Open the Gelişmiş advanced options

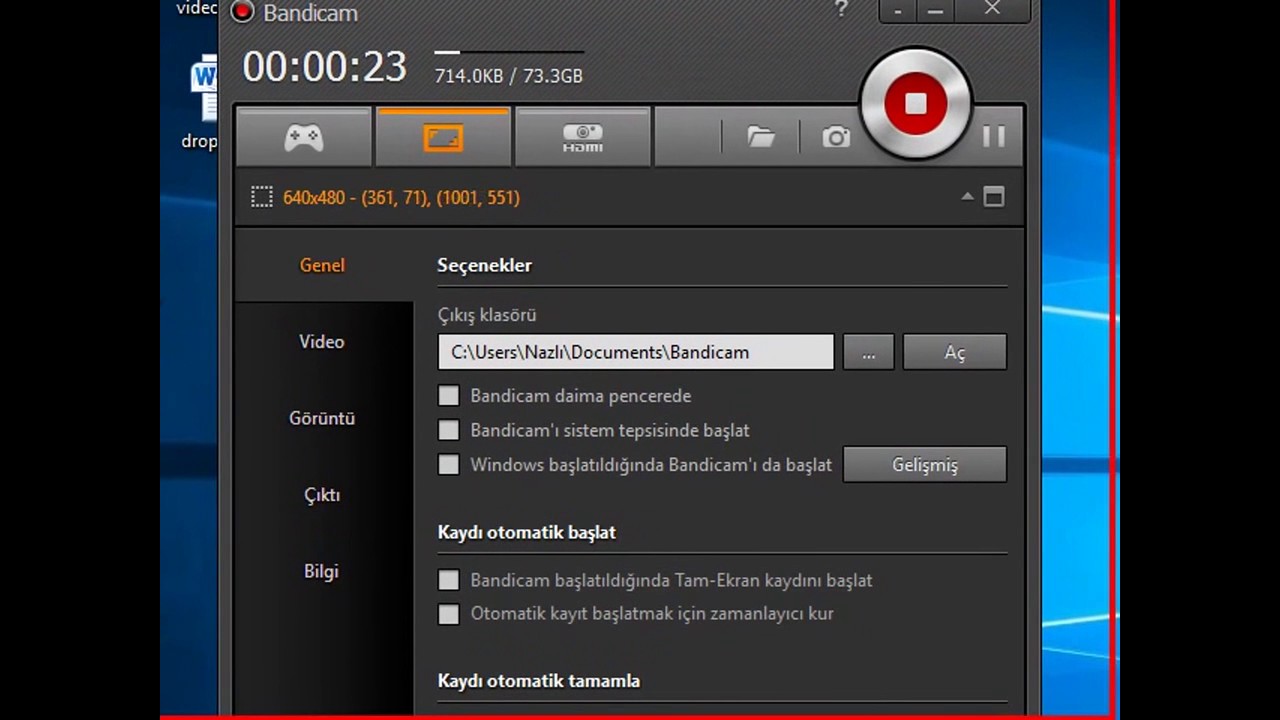(x=925, y=465)
